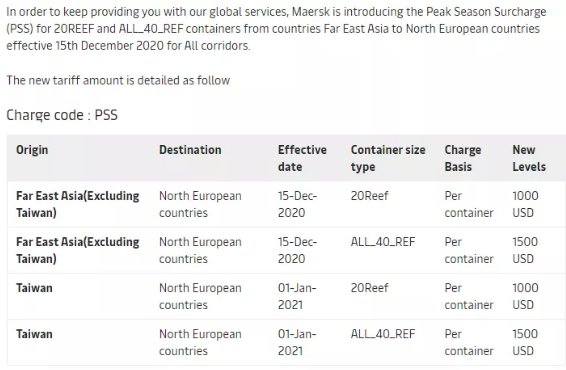The image size is (566, 370).
Task: Click the last 1500 USD value
Action: pyautogui.click(x=525, y=342)
